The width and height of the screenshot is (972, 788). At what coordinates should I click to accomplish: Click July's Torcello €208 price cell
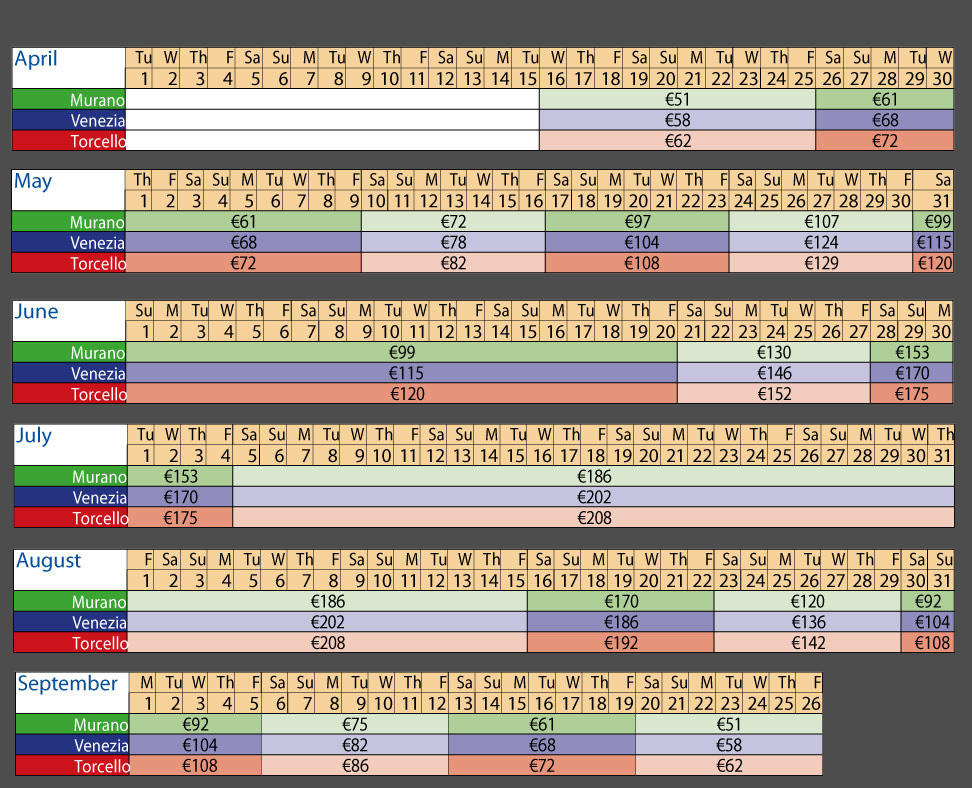(594, 518)
